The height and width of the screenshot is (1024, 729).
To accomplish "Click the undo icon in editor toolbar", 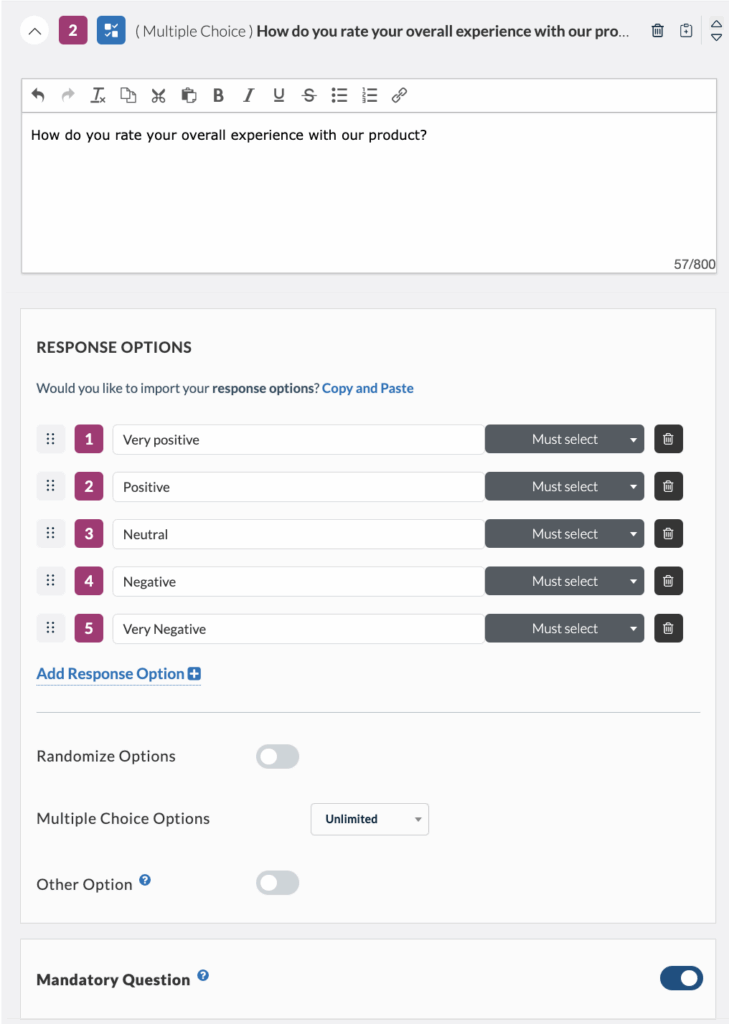I will 38,95.
